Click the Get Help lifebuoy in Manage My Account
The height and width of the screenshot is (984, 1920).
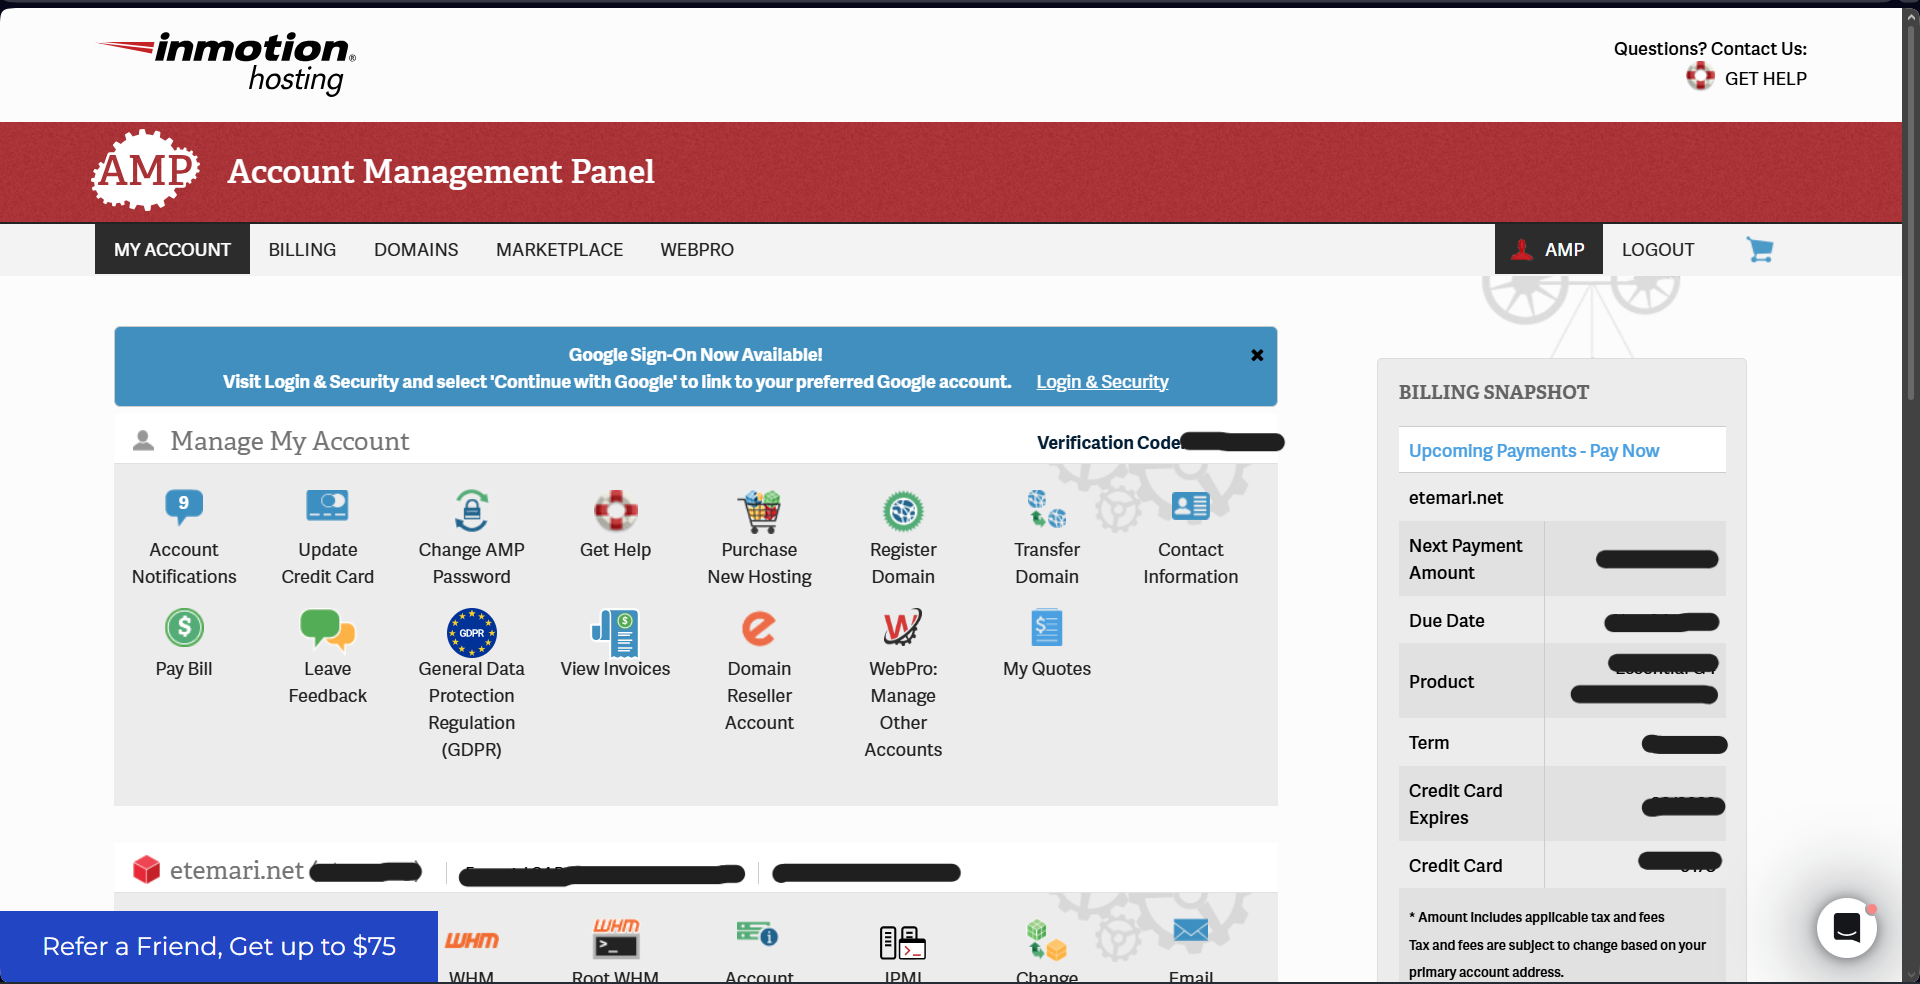coord(615,510)
